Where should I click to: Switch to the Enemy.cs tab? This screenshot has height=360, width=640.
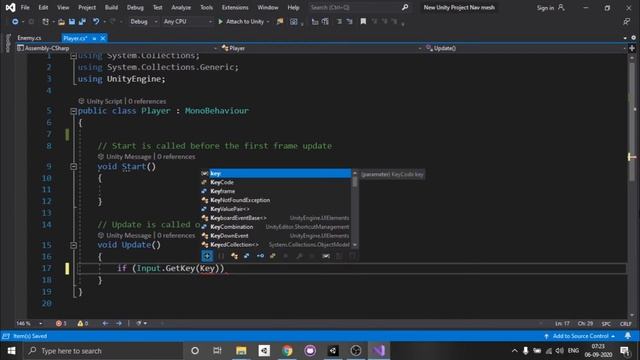pos(29,38)
